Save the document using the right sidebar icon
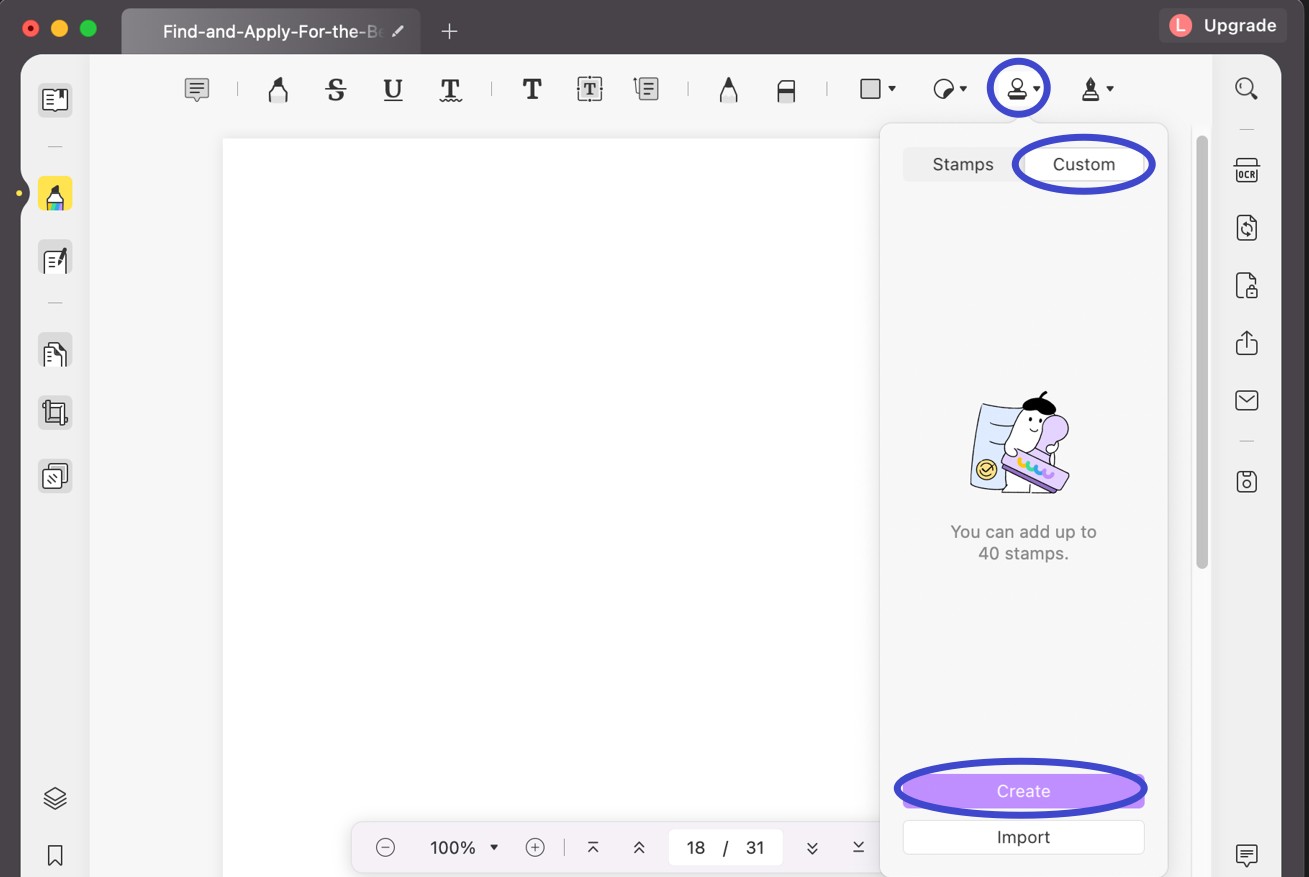This screenshot has width=1309, height=877. 1246,481
